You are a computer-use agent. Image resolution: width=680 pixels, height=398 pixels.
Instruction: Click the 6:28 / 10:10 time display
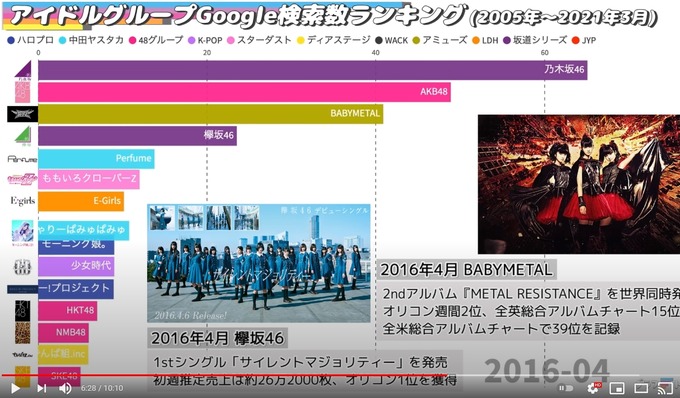pos(102,388)
